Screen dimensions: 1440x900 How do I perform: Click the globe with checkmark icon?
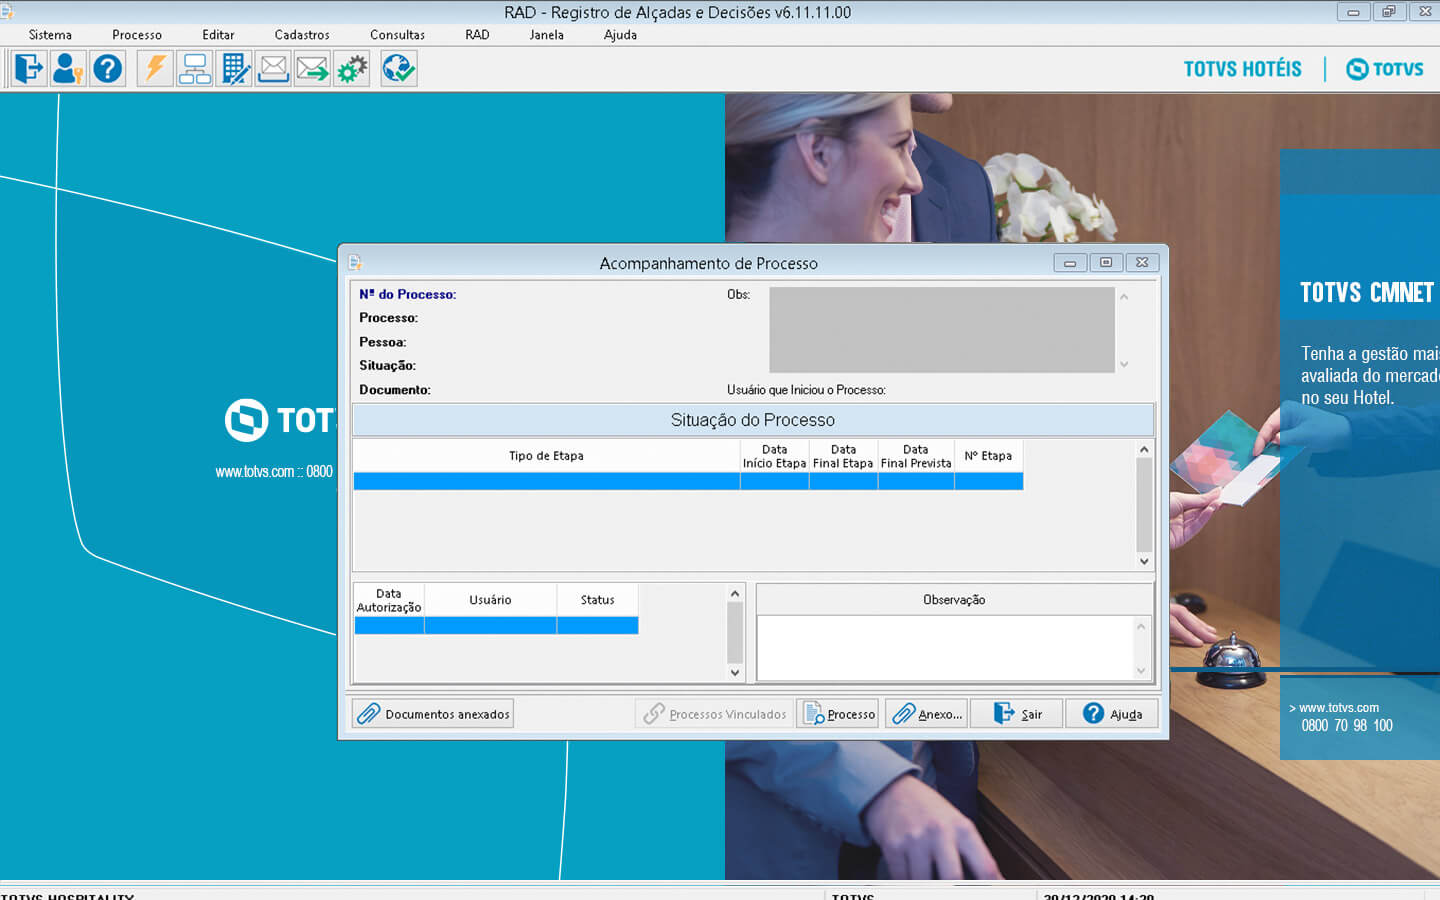[399, 69]
